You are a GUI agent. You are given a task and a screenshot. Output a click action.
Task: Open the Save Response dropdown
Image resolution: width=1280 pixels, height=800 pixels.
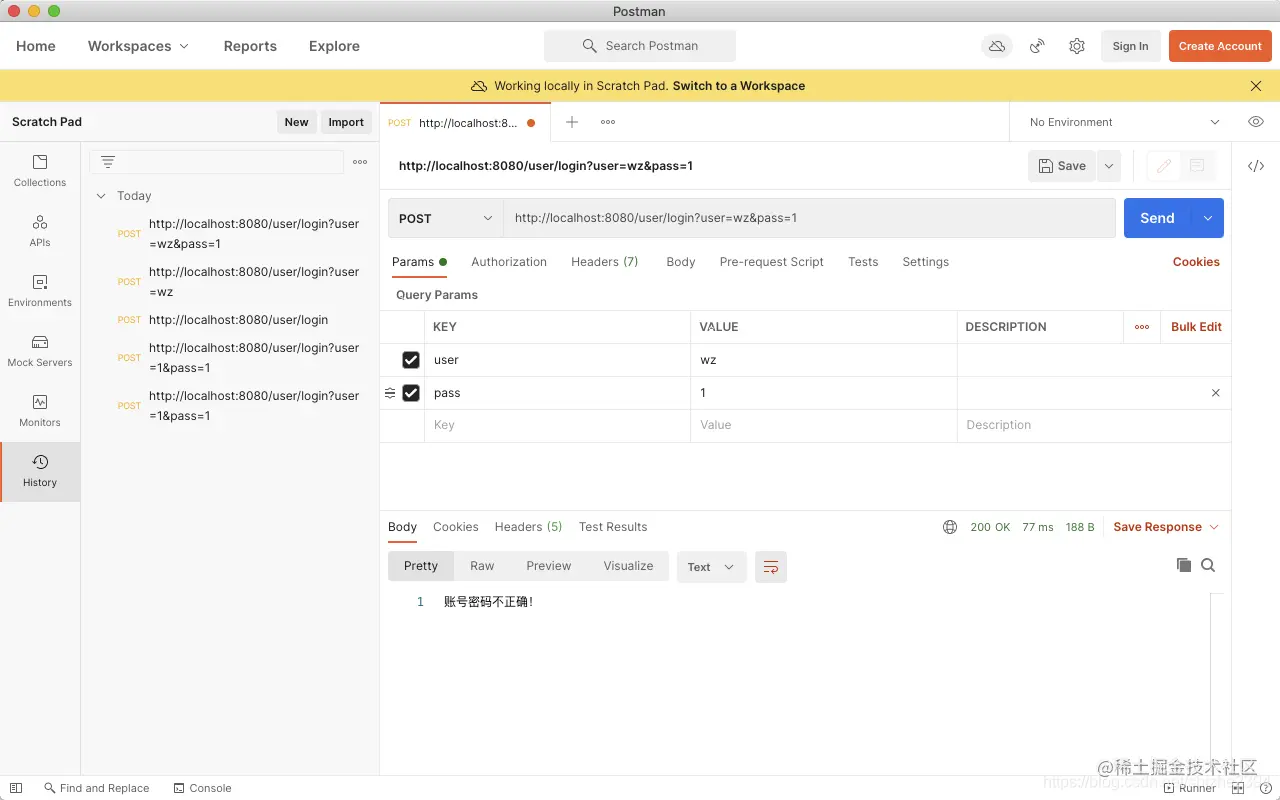pos(1166,527)
